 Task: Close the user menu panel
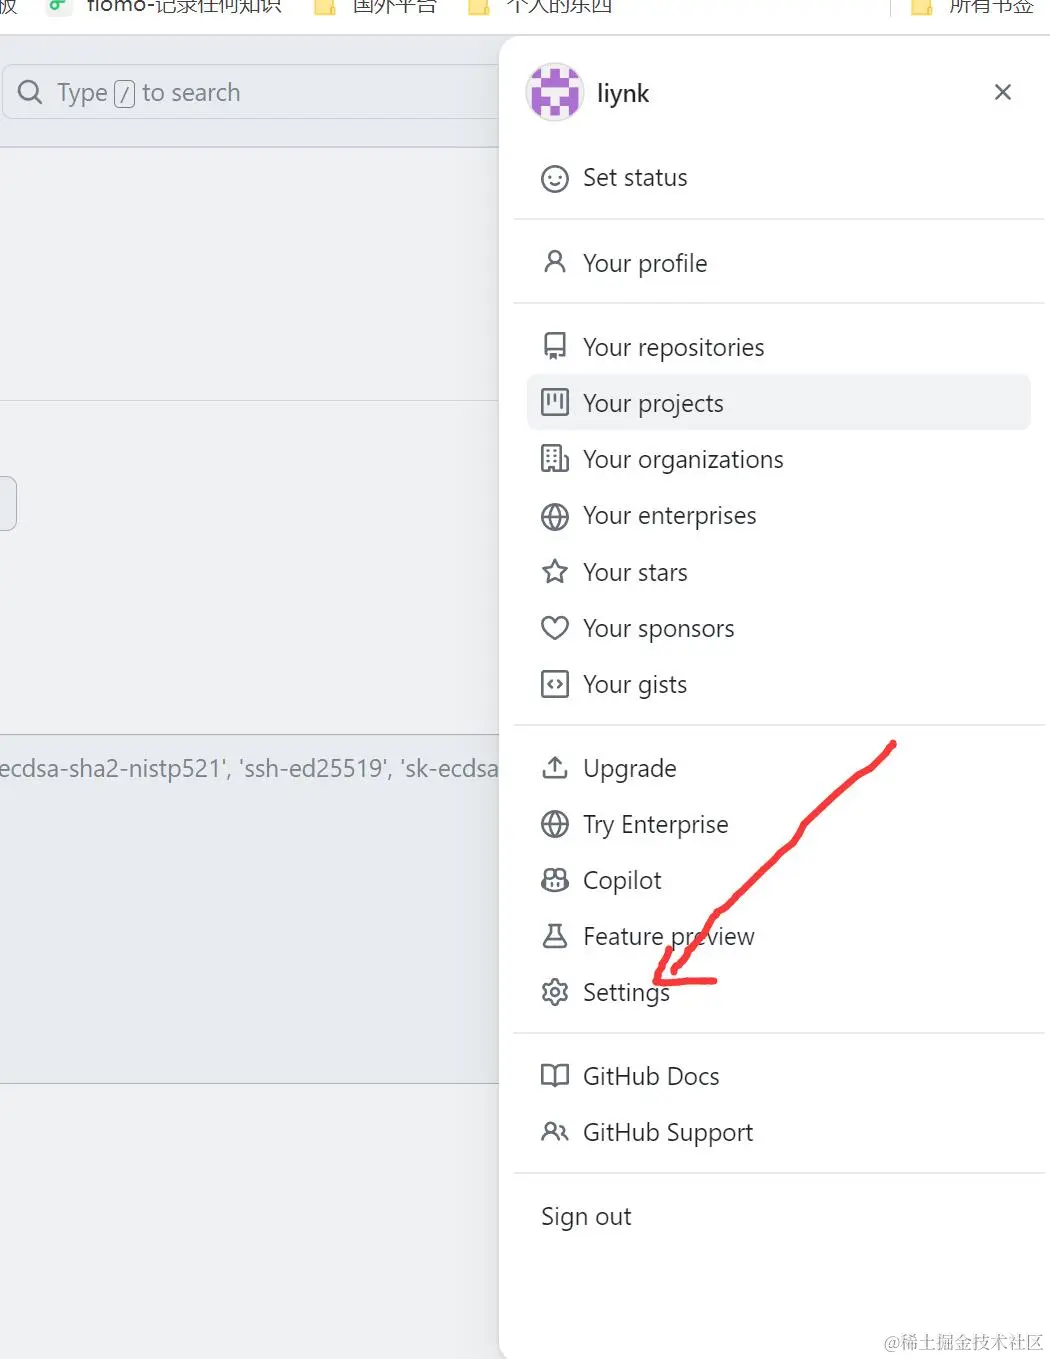click(1002, 92)
